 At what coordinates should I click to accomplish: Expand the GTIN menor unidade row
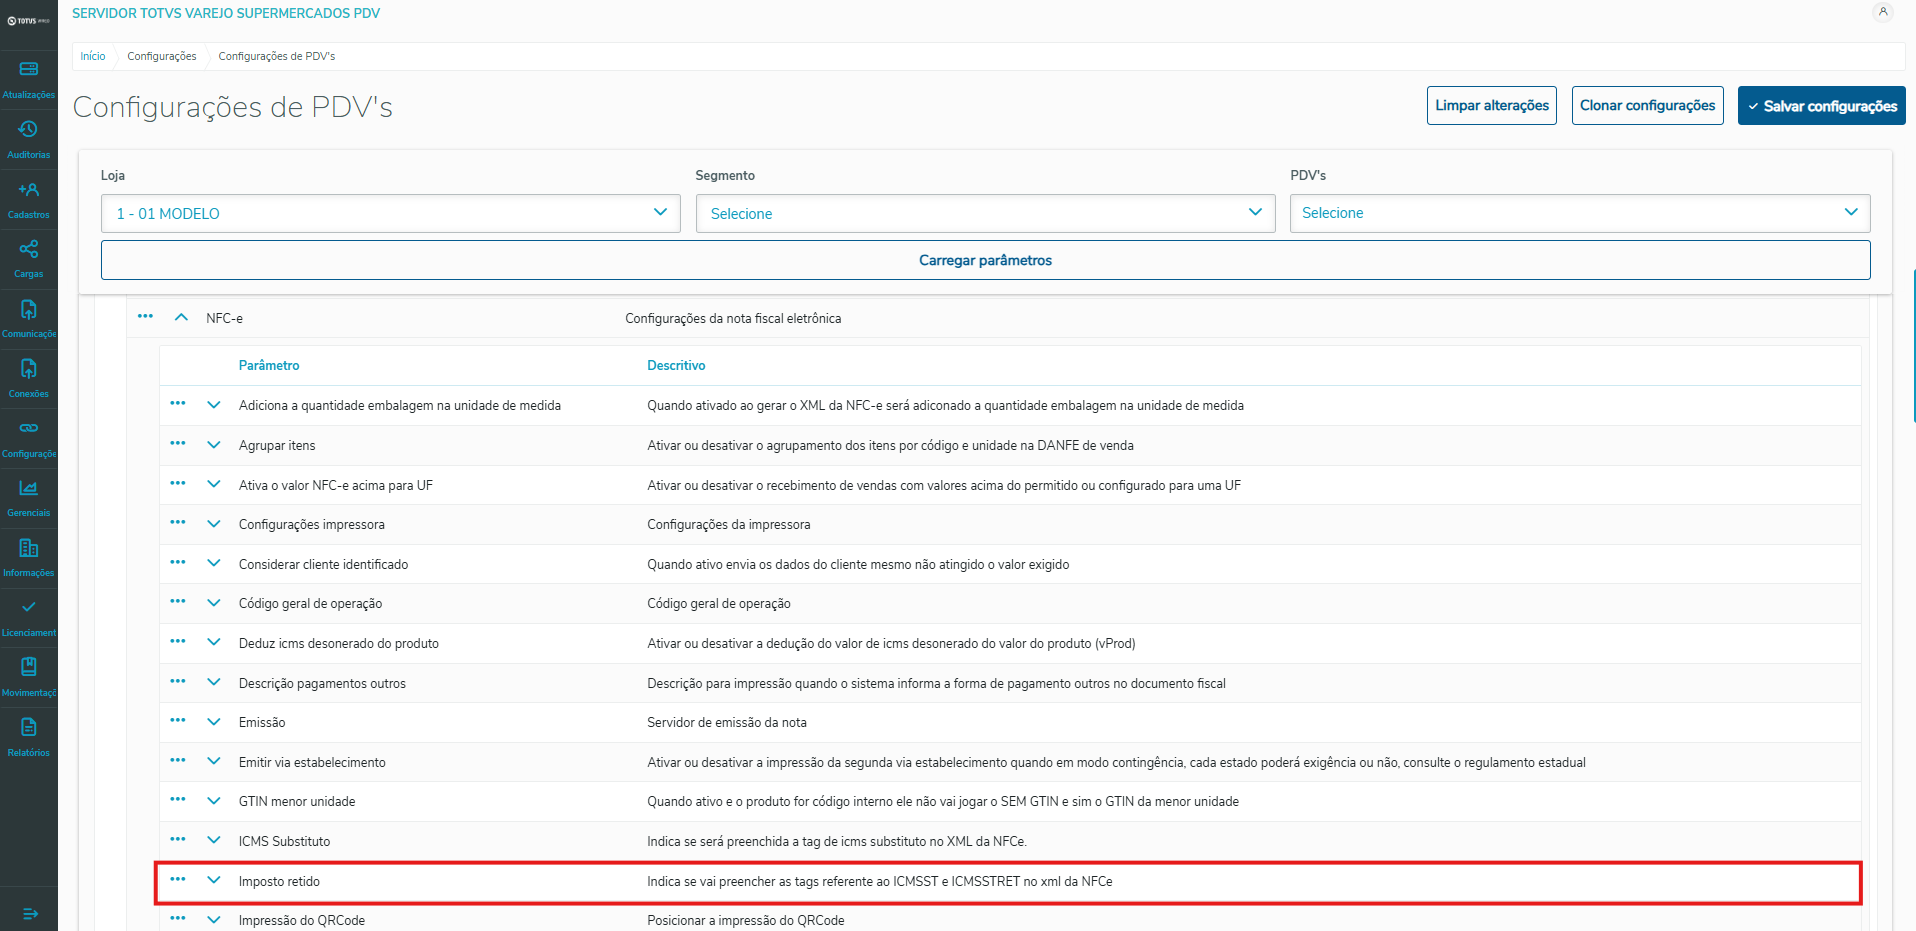point(214,801)
